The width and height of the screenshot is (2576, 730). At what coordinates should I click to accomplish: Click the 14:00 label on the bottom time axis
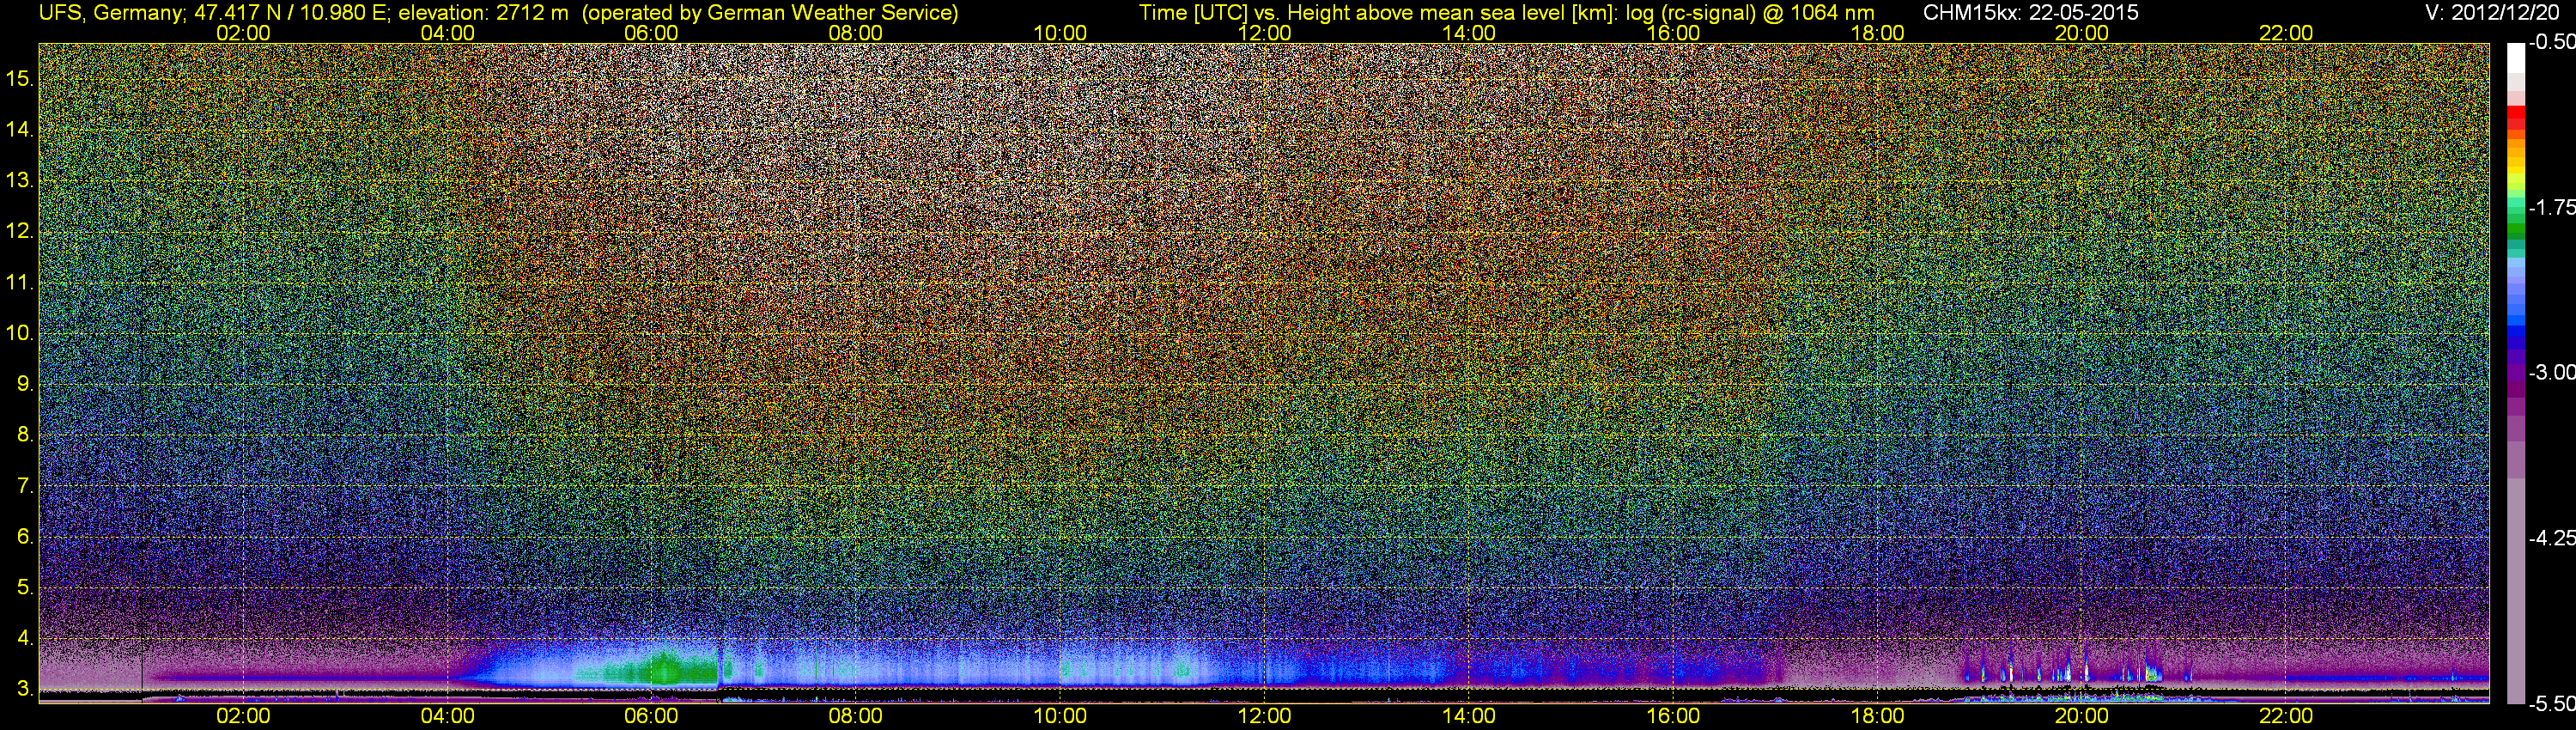[1469, 717]
